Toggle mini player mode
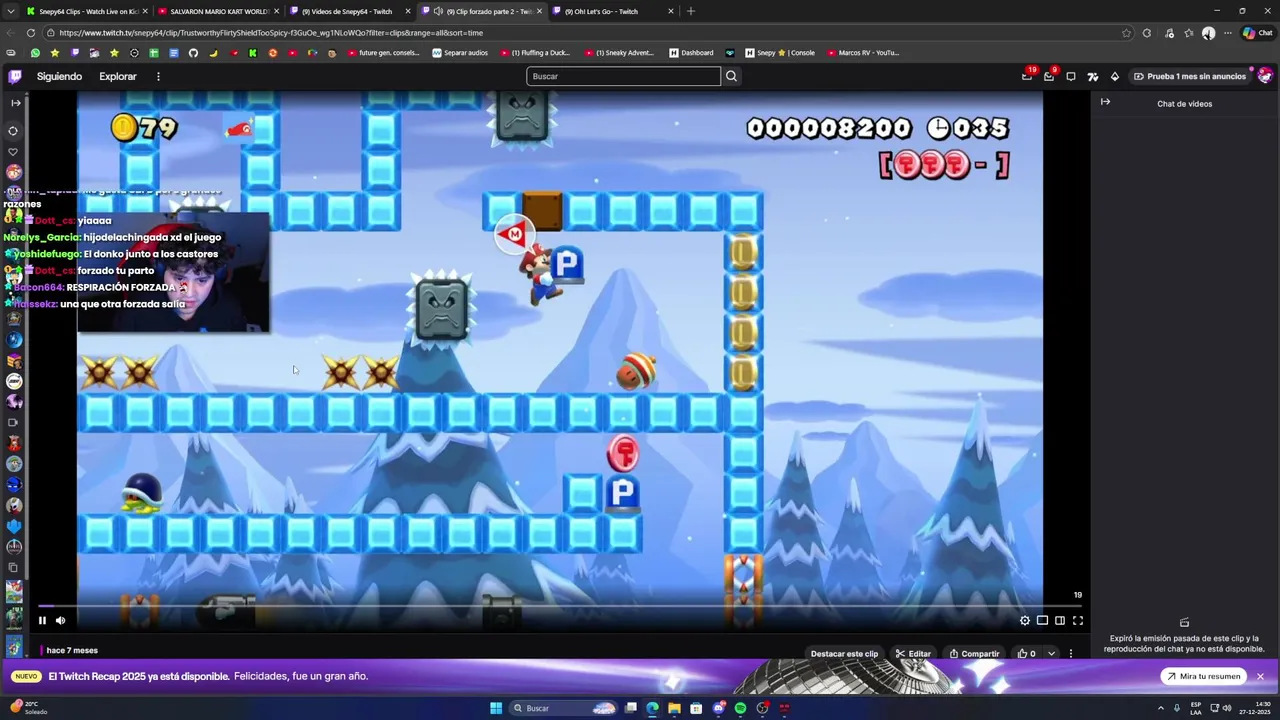The width and height of the screenshot is (1280, 720). click(x=1042, y=620)
